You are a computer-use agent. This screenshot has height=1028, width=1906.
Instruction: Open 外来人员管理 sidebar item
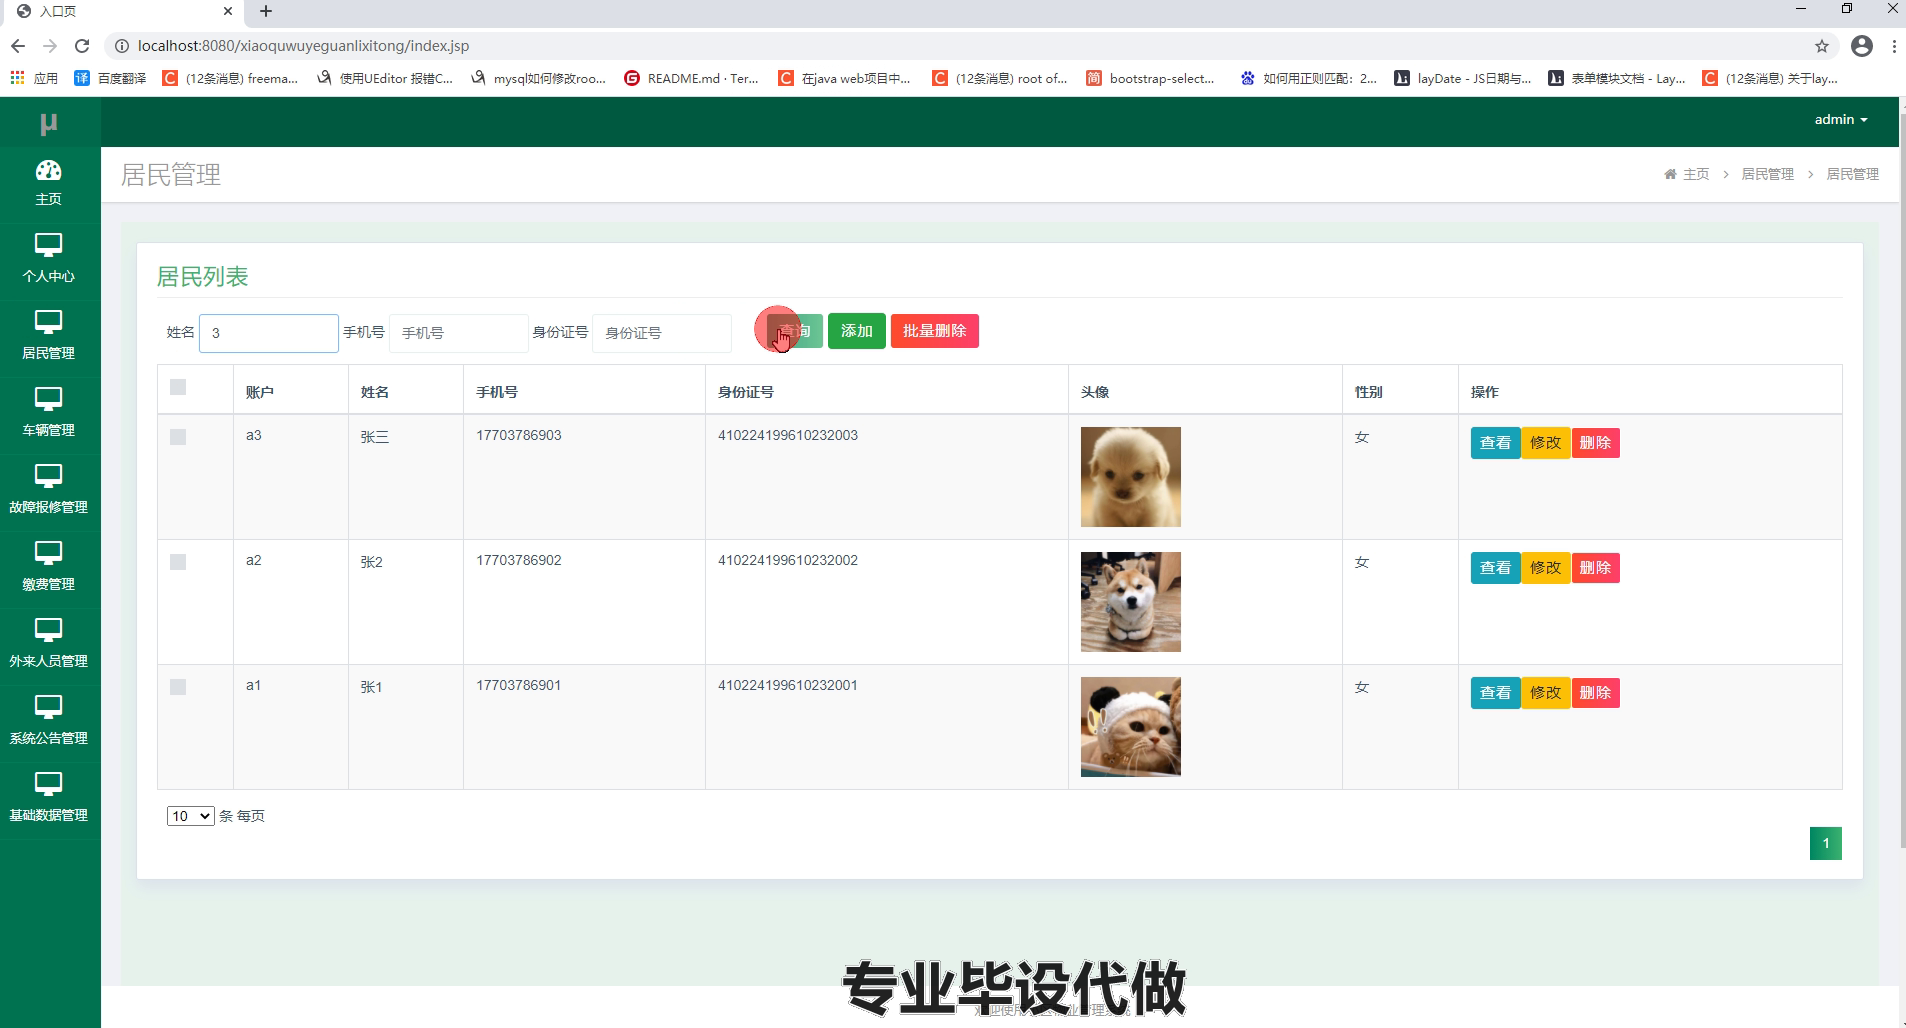click(x=49, y=645)
